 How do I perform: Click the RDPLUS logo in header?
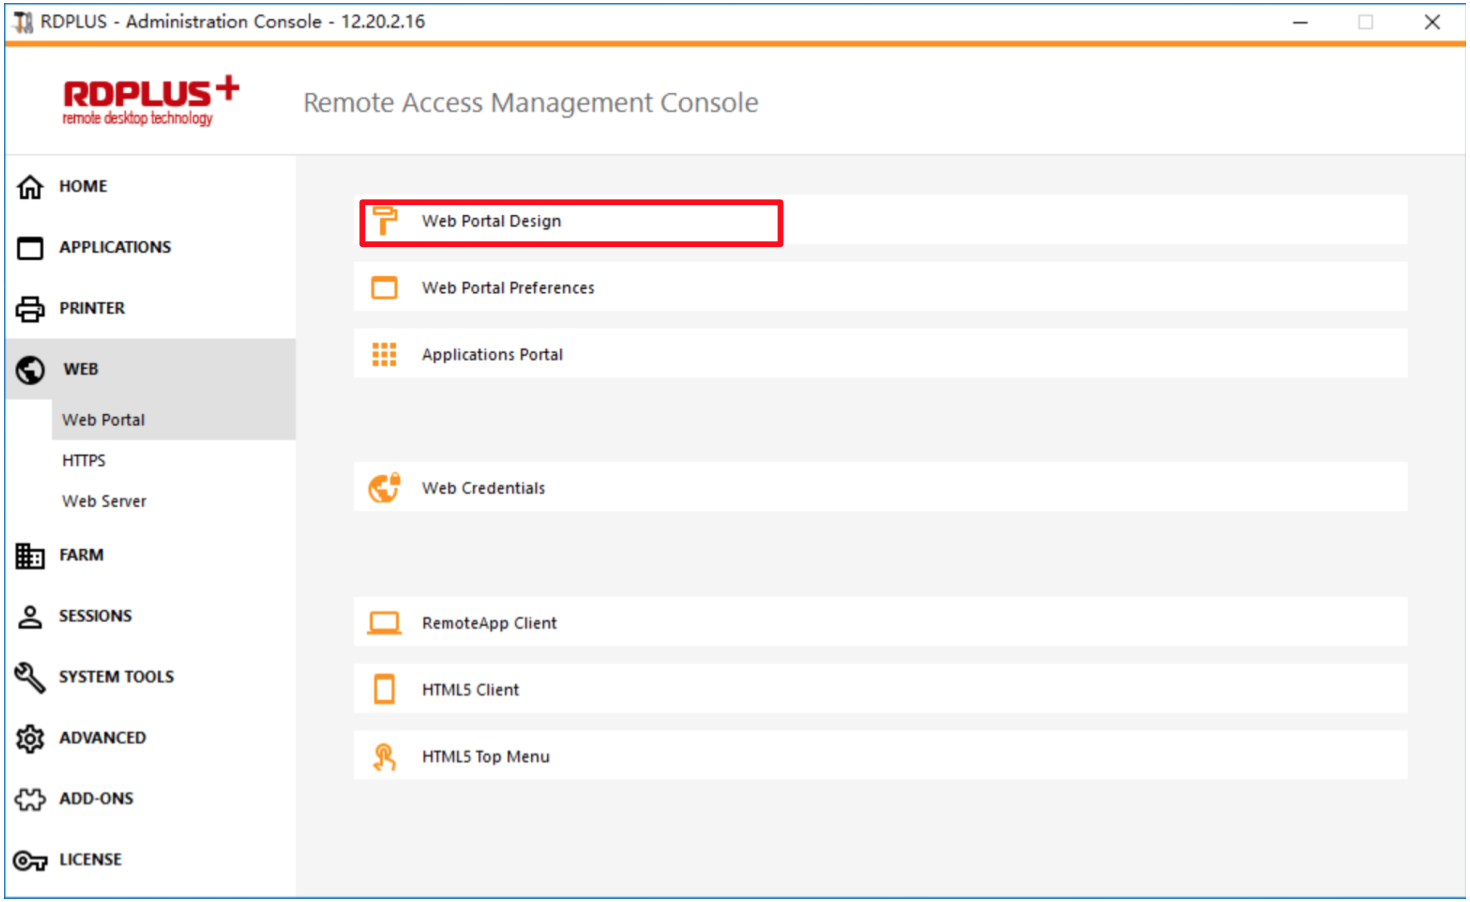tap(150, 100)
